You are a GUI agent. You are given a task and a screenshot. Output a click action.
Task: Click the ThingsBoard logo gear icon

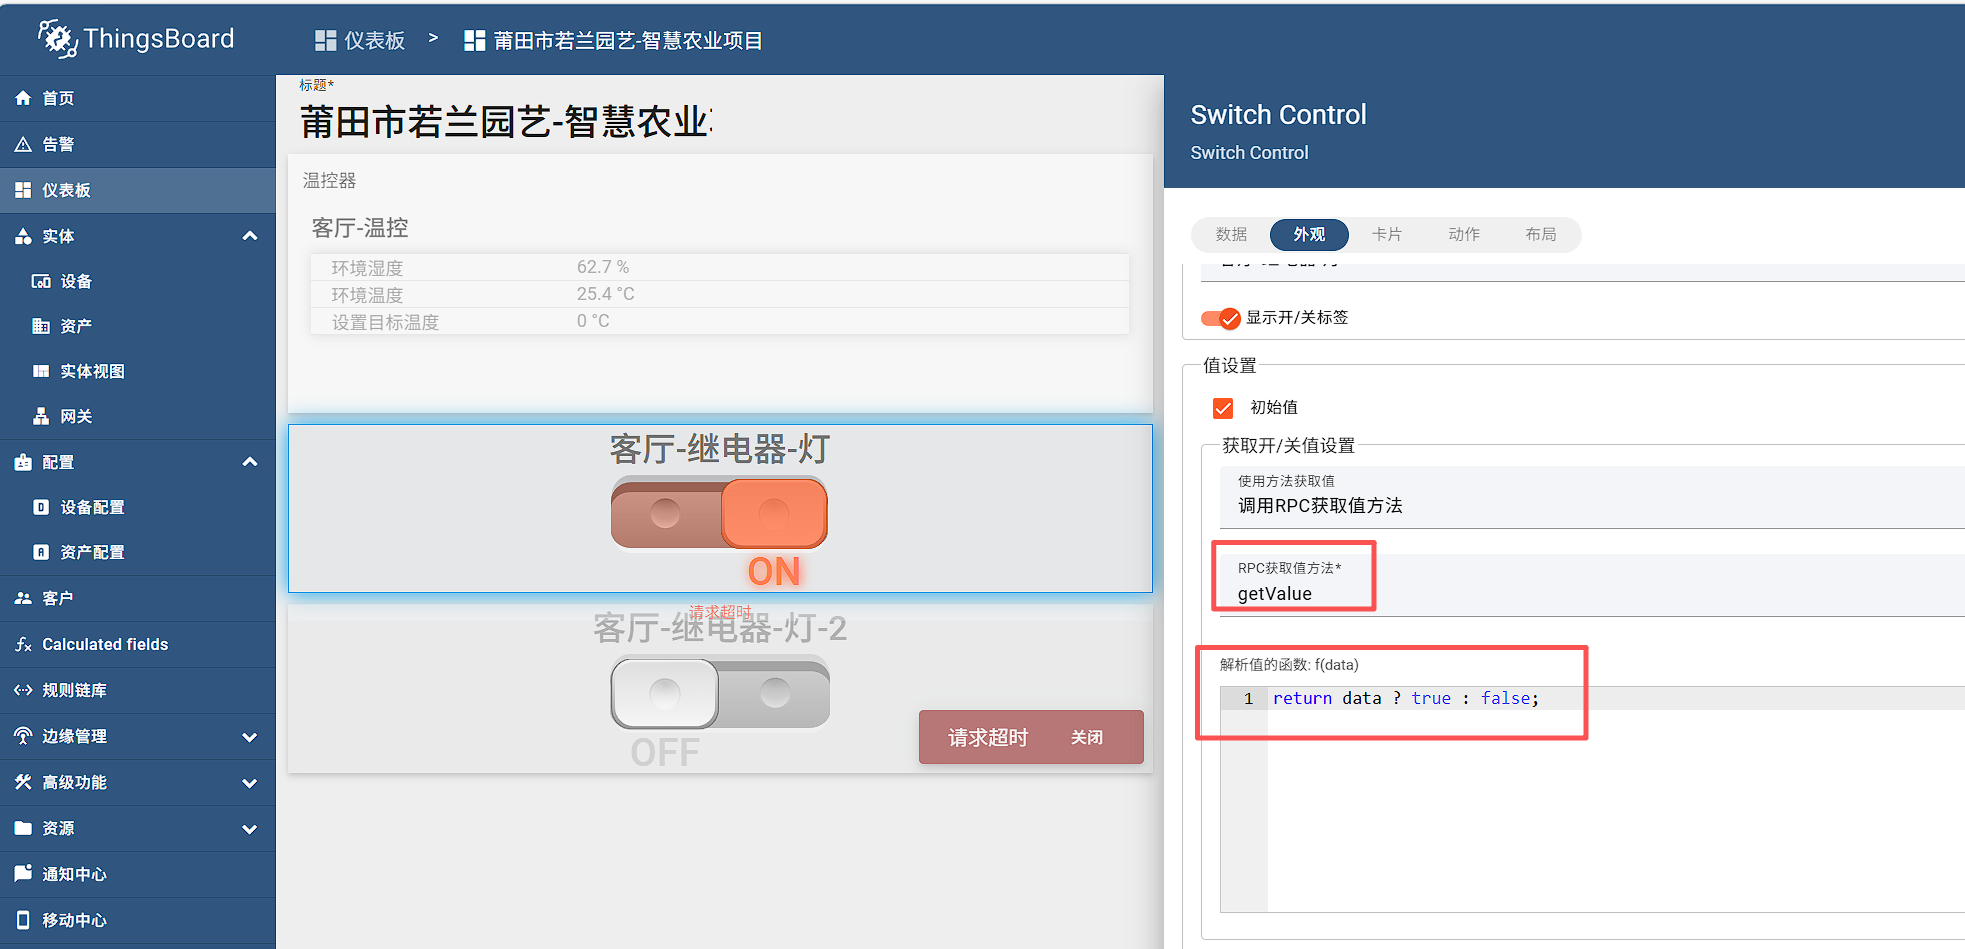tap(58, 38)
